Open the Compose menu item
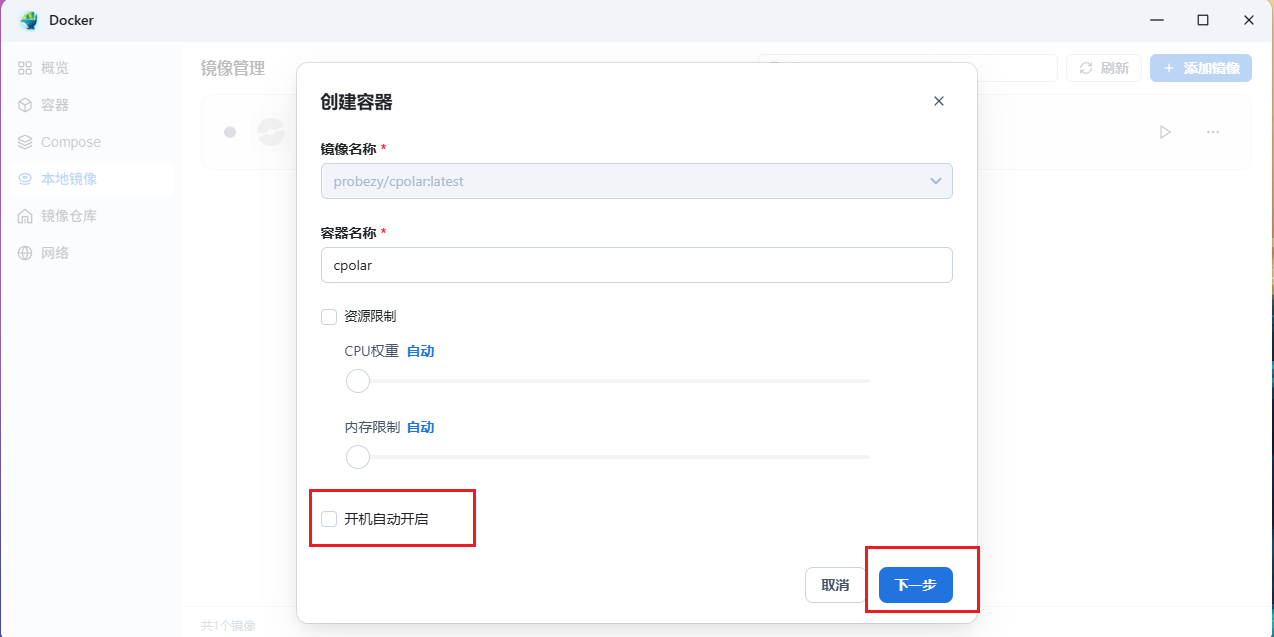The width and height of the screenshot is (1274, 637). pos(70,142)
